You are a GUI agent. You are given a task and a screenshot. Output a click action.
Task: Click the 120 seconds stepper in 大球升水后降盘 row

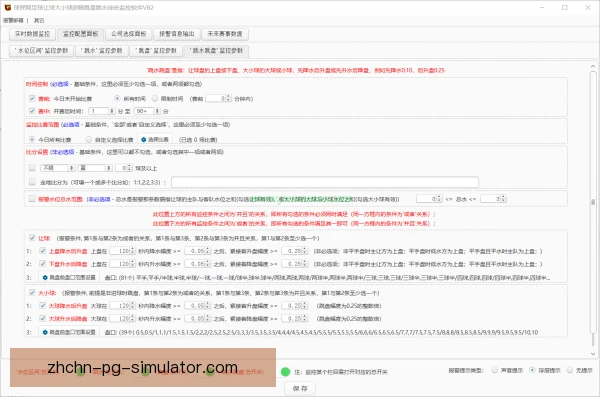(x=122, y=318)
